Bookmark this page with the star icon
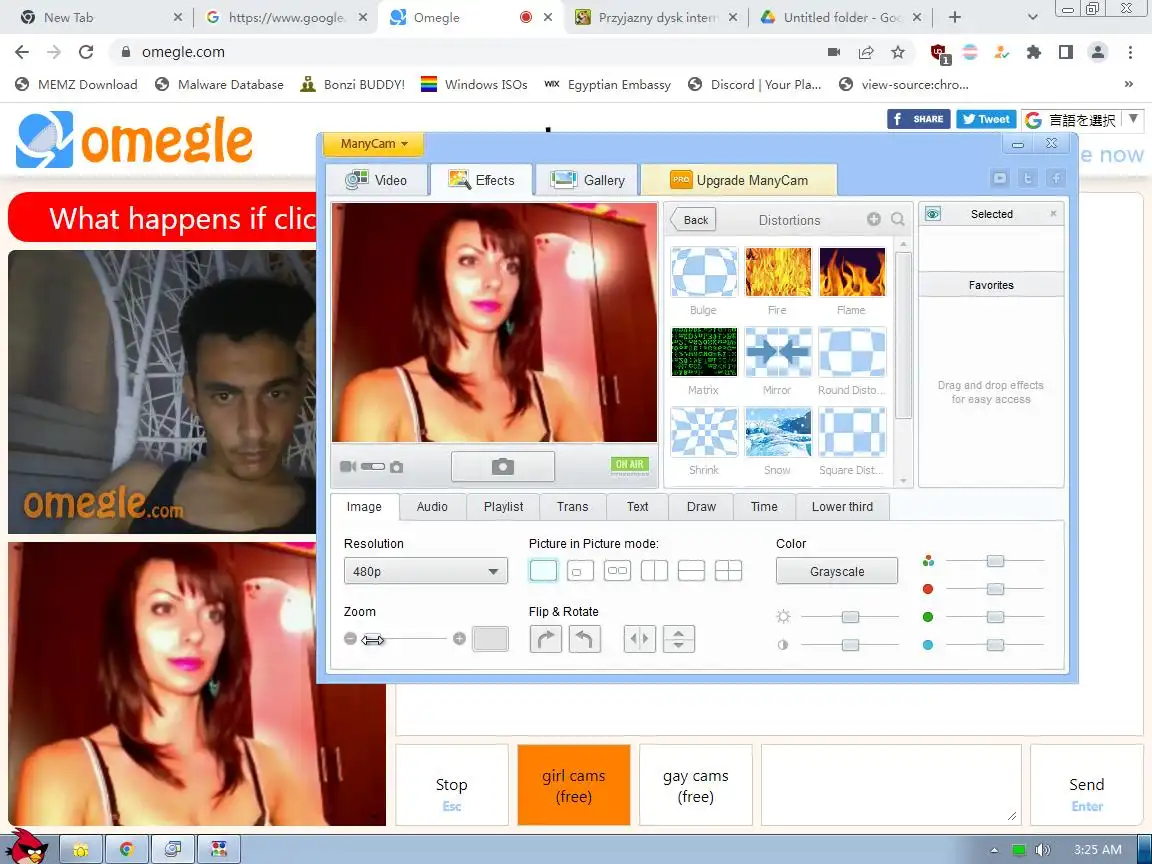The height and width of the screenshot is (864, 1152). [x=897, y=52]
